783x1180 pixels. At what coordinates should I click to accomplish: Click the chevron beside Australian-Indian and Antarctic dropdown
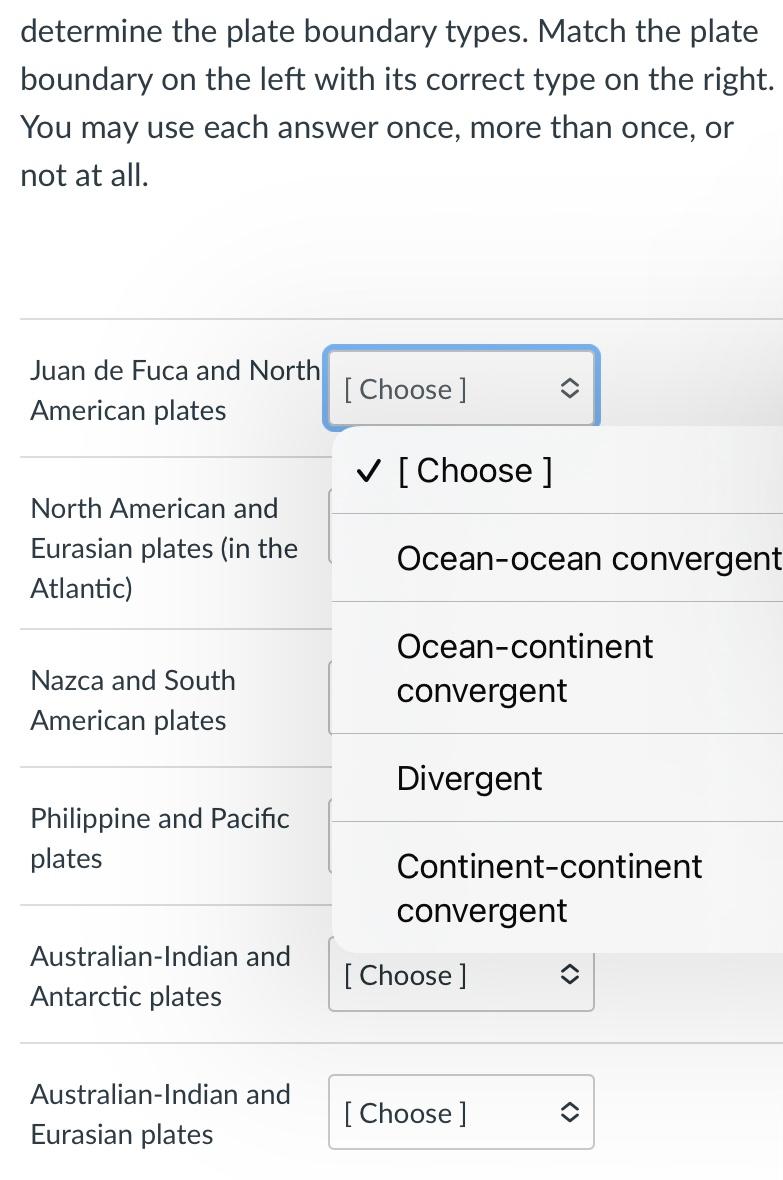pyautogui.click(x=569, y=975)
